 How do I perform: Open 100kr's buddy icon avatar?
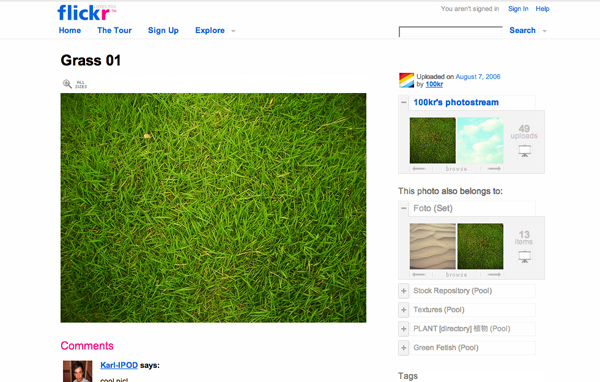(406, 80)
